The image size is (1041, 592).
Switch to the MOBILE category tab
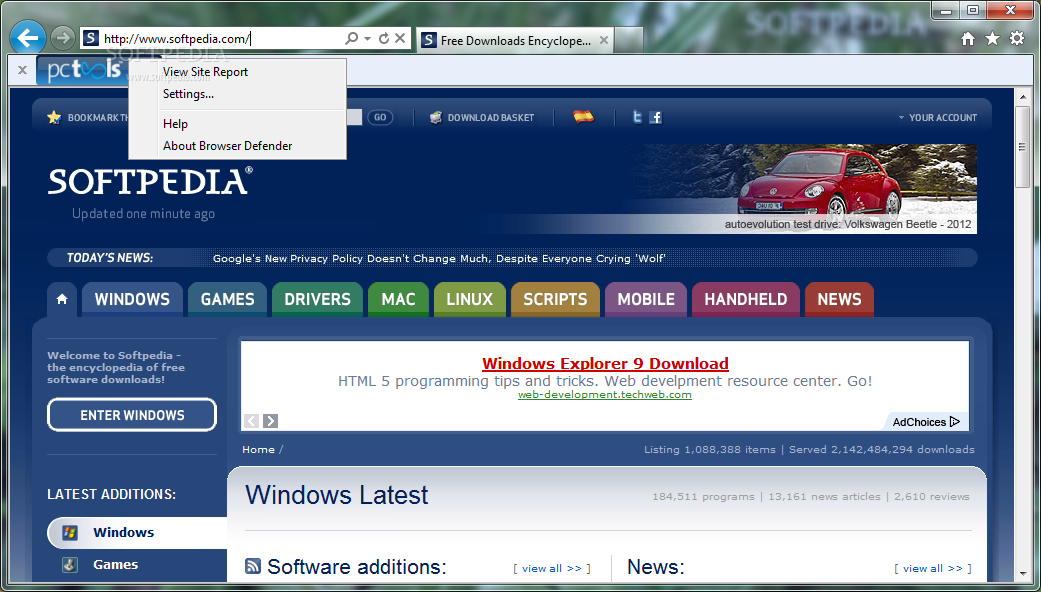click(646, 299)
